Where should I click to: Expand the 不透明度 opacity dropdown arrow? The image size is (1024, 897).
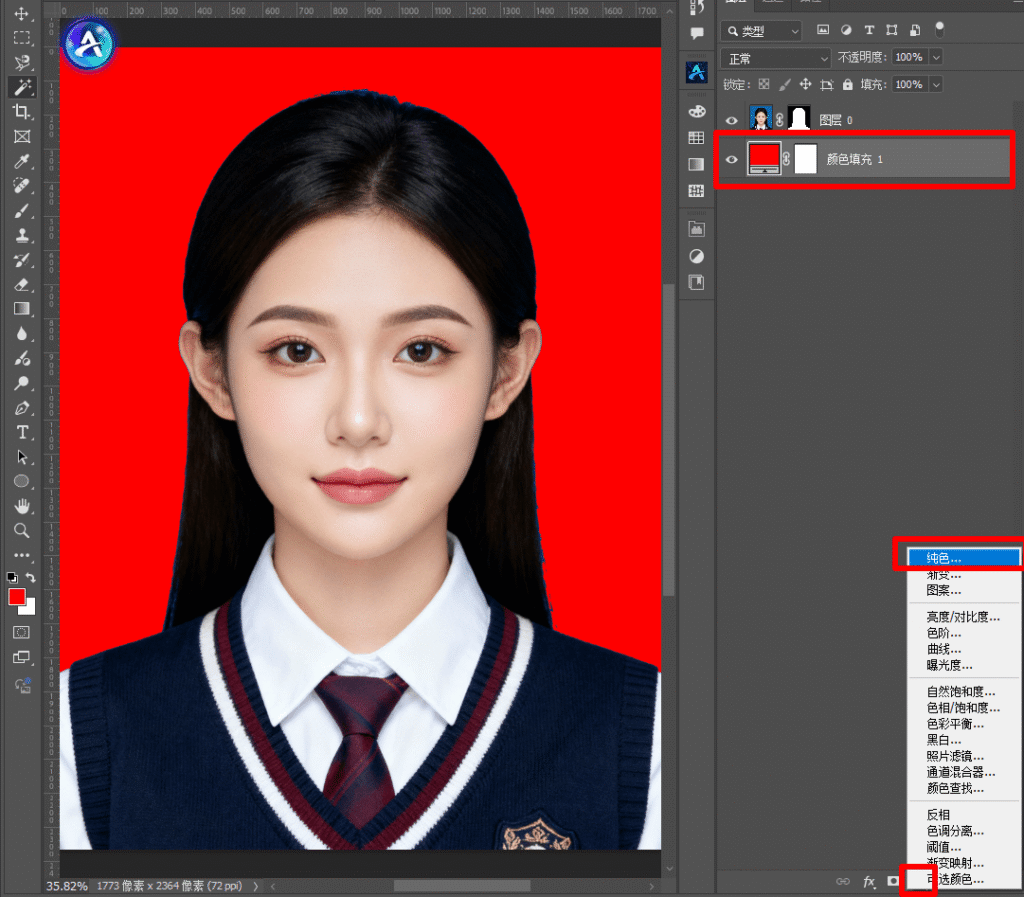tap(936, 58)
